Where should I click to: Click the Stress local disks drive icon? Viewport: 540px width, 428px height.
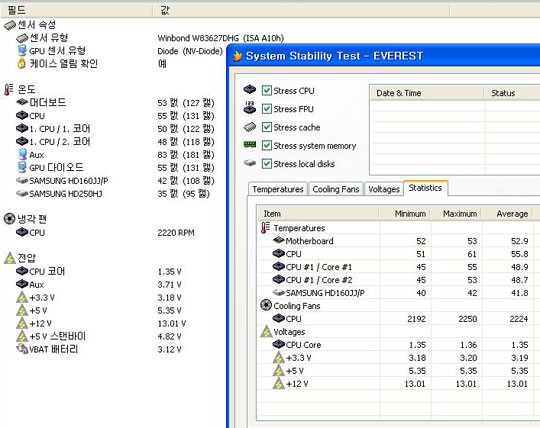pos(250,163)
